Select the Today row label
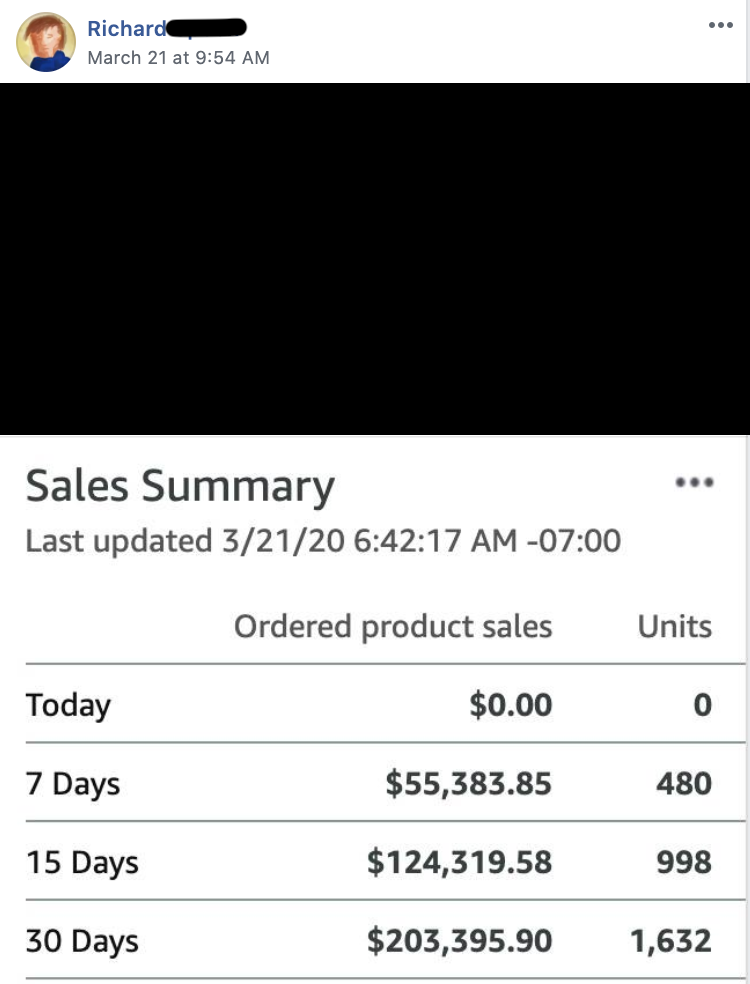The width and height of the screenshot is (750, 984). pyautogui.click(x=68, y=705)
